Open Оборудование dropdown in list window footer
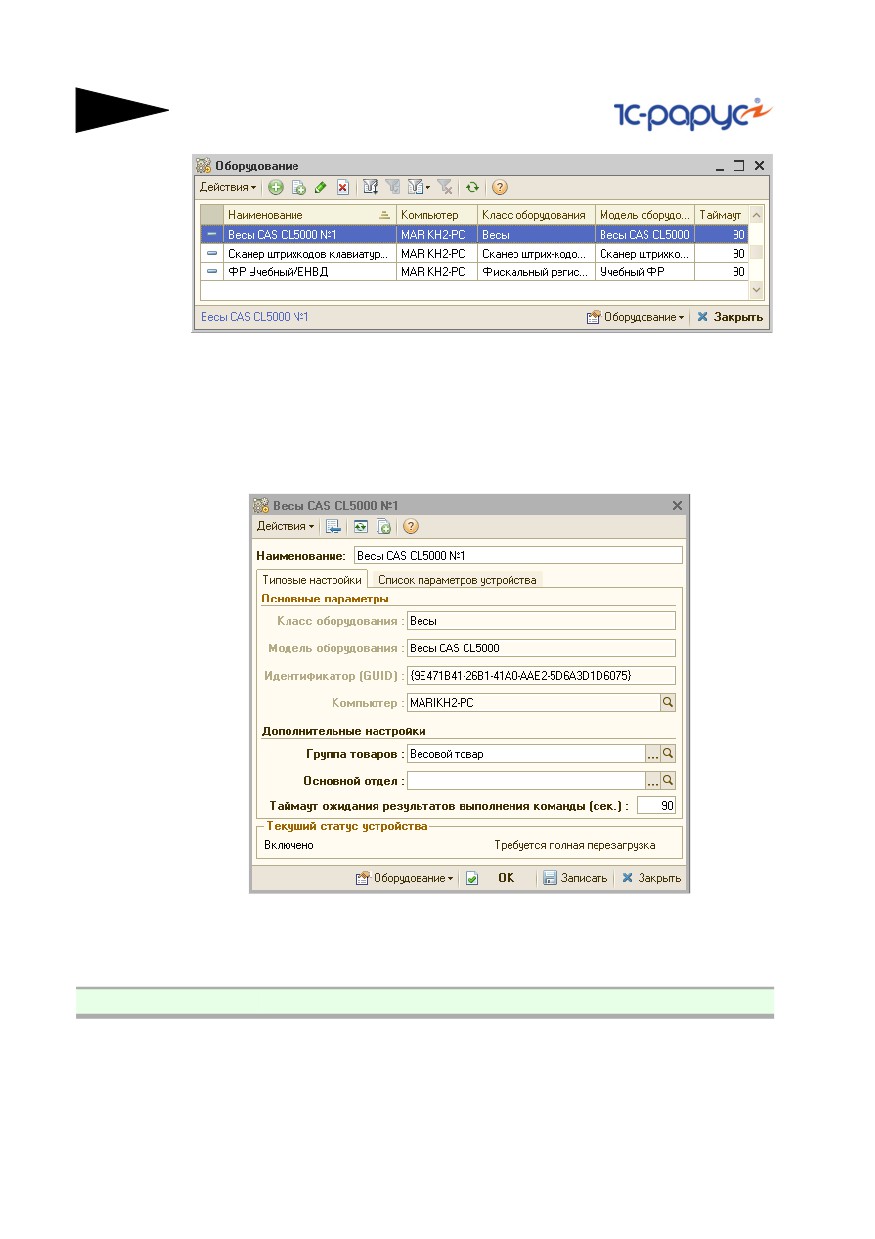This screenshot has width=875, height=1239. pyautogui.click(x=636, y=317)
